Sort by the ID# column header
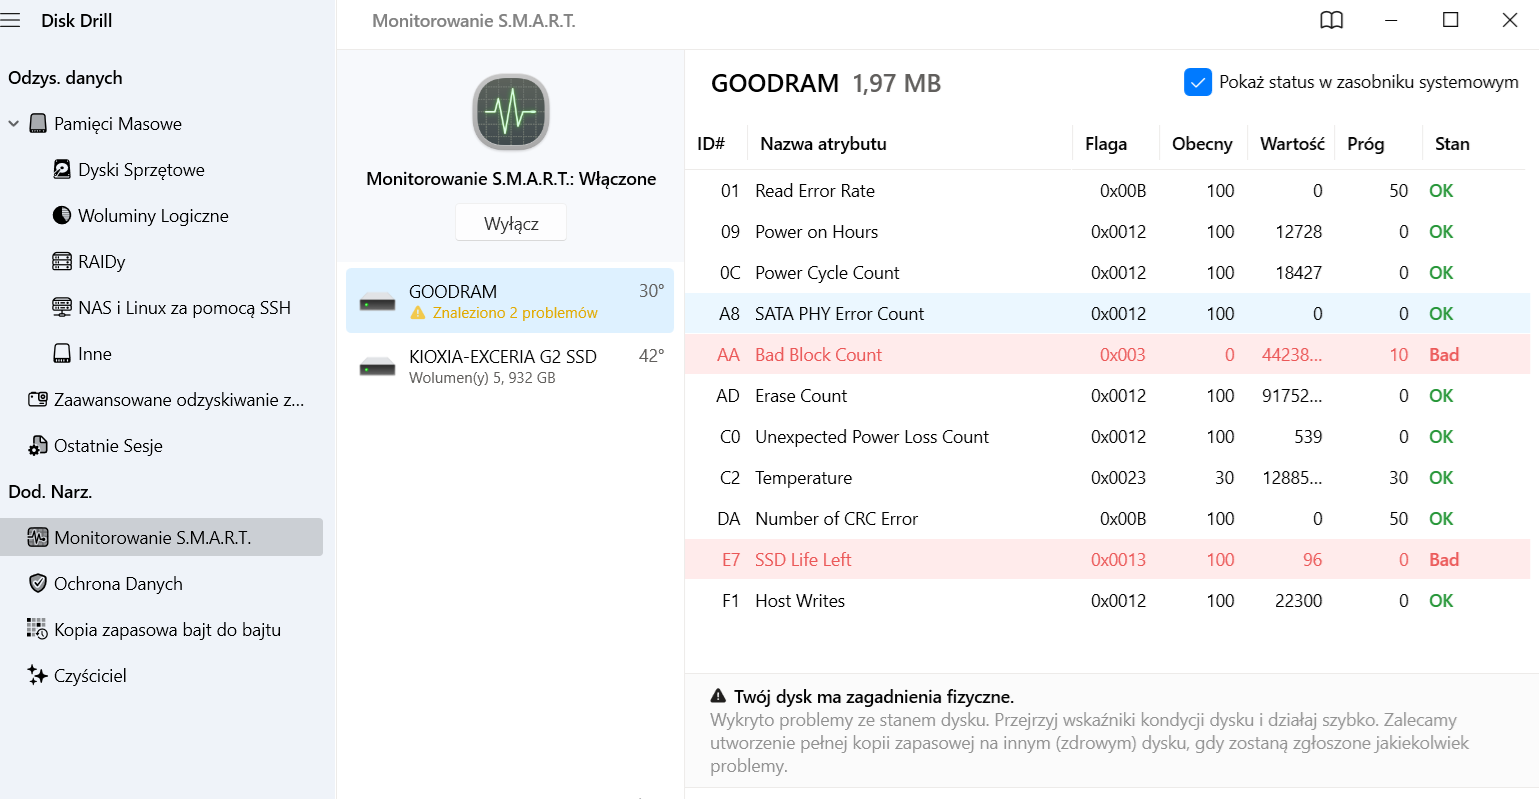This screenshot has height=799, width=1539. click(x=711, y=144)
